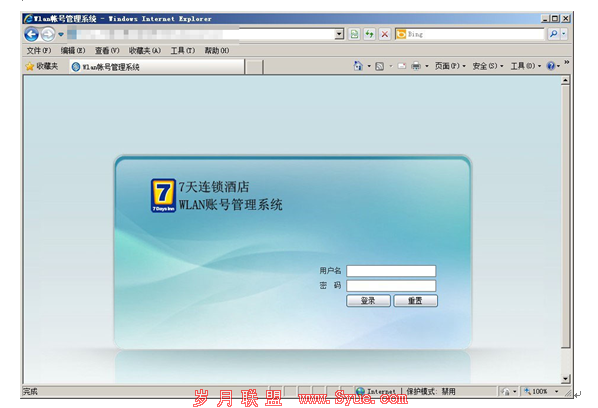
Task: Click the zoom level 100% status button
Action: click(x=535, y=391)
